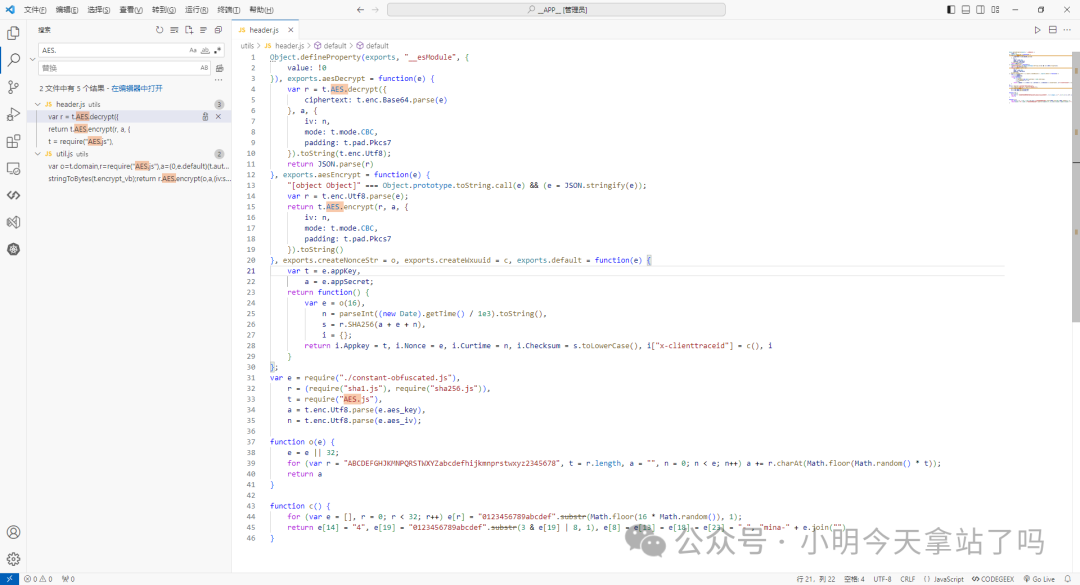Open the 帮助(H) menu
Viewport: 1080px width, 585px height.
(x=261, y=10)
